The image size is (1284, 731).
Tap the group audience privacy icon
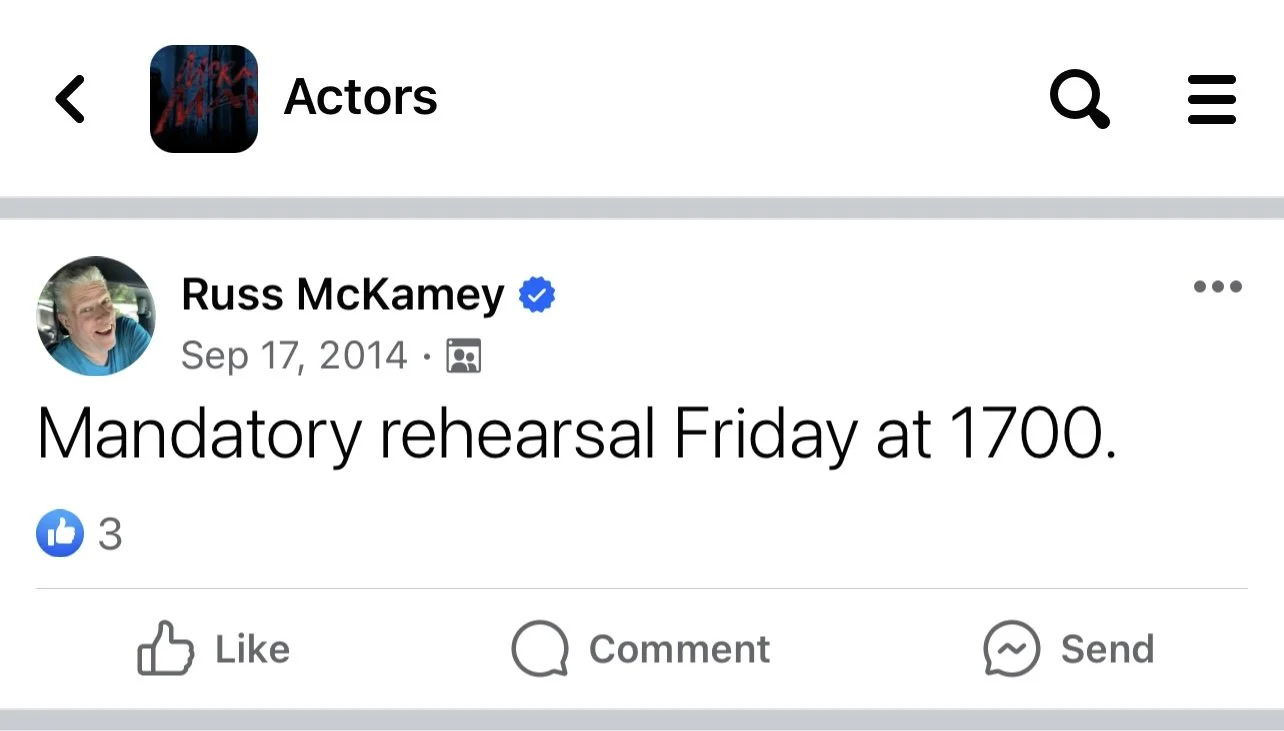click(x=463, y=356)
